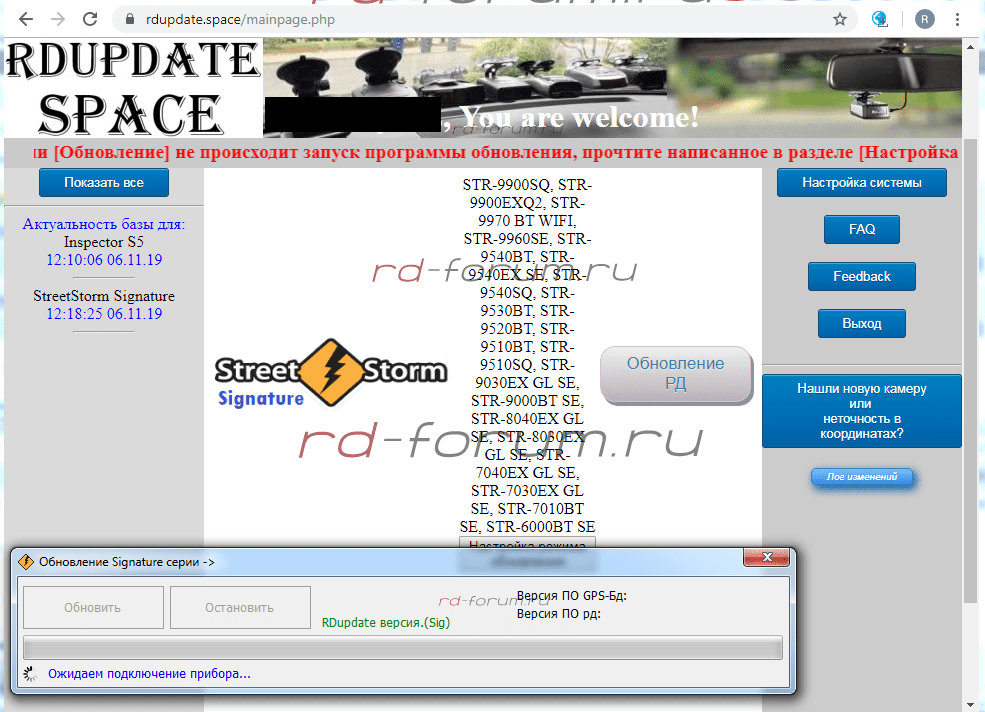This screenshot has height=712, width=985.
Task: Click the disabled Обновить button in dialog
Action: point(93,608)
